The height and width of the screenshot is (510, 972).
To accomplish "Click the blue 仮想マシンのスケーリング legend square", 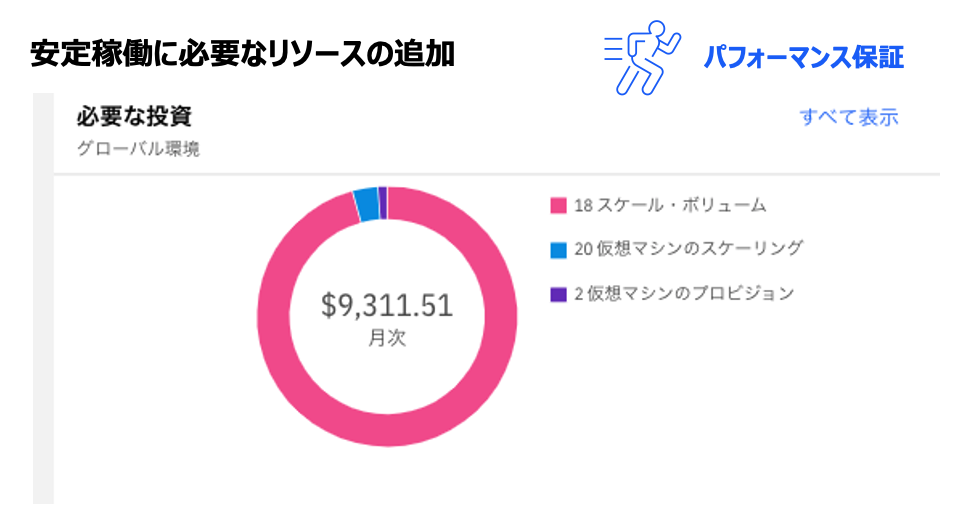I will click(x=558, y=249).
